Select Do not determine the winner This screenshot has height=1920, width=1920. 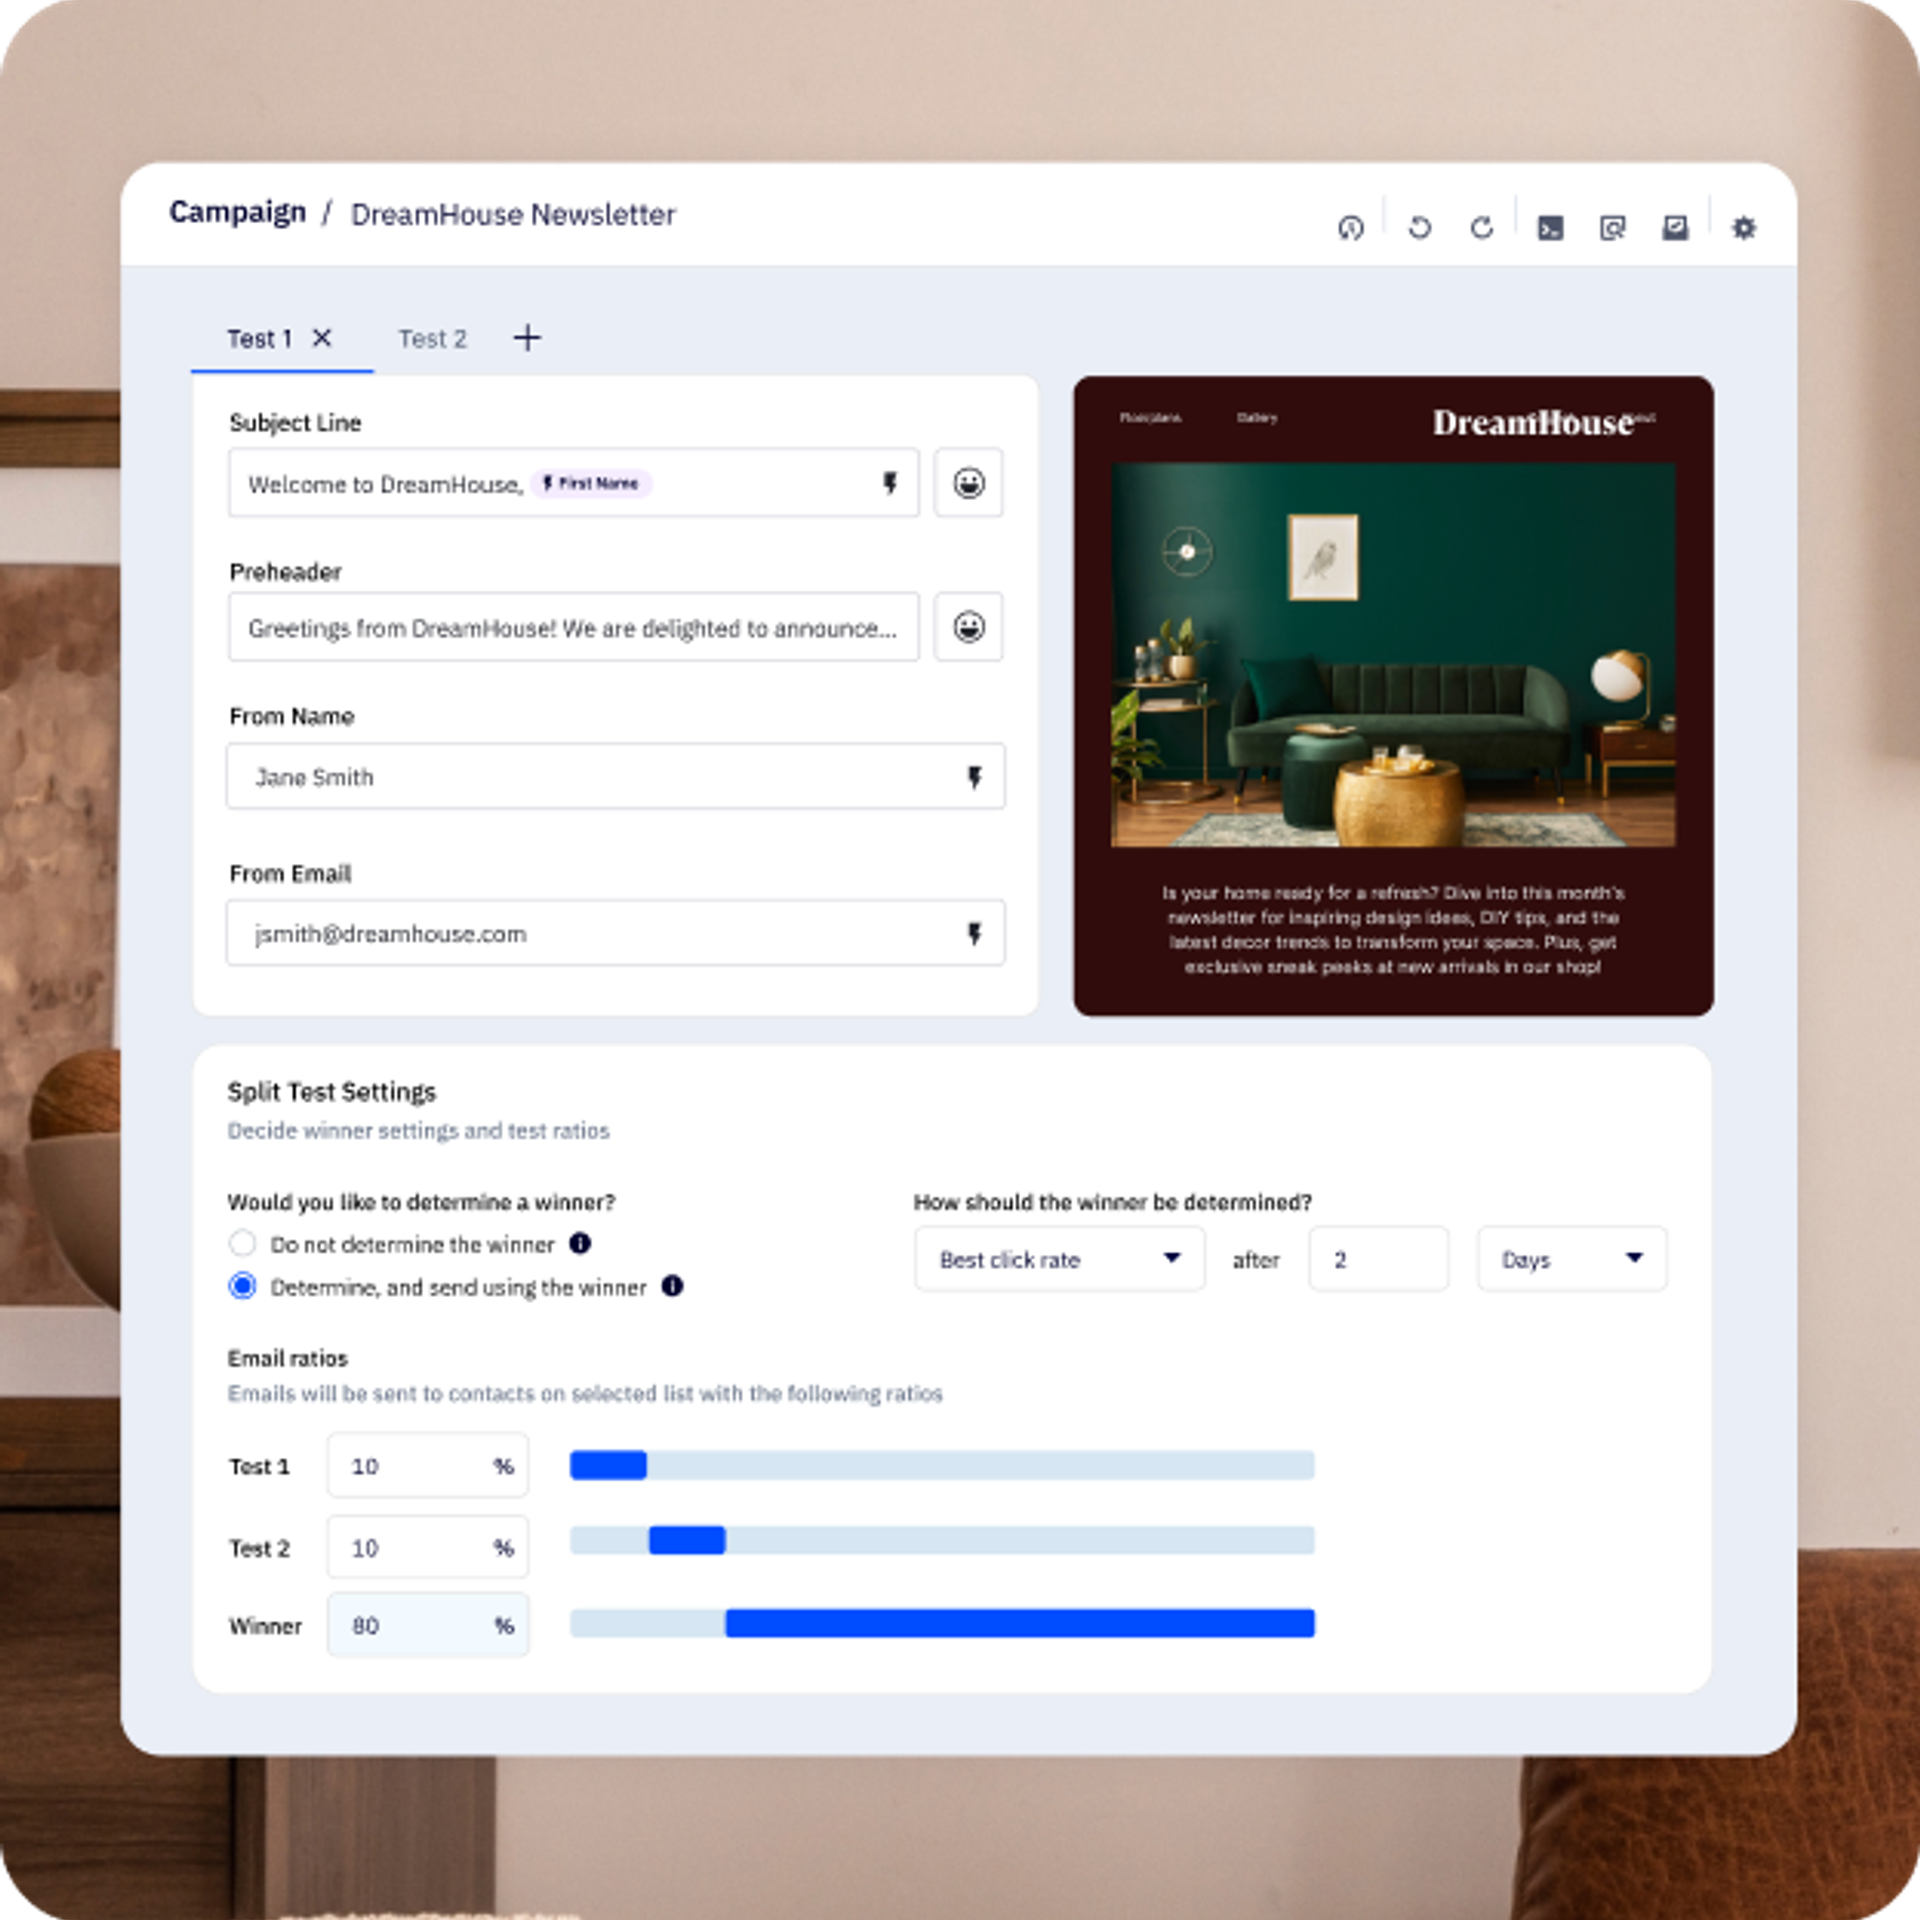pyautogui.click(x=242, y=1243)
